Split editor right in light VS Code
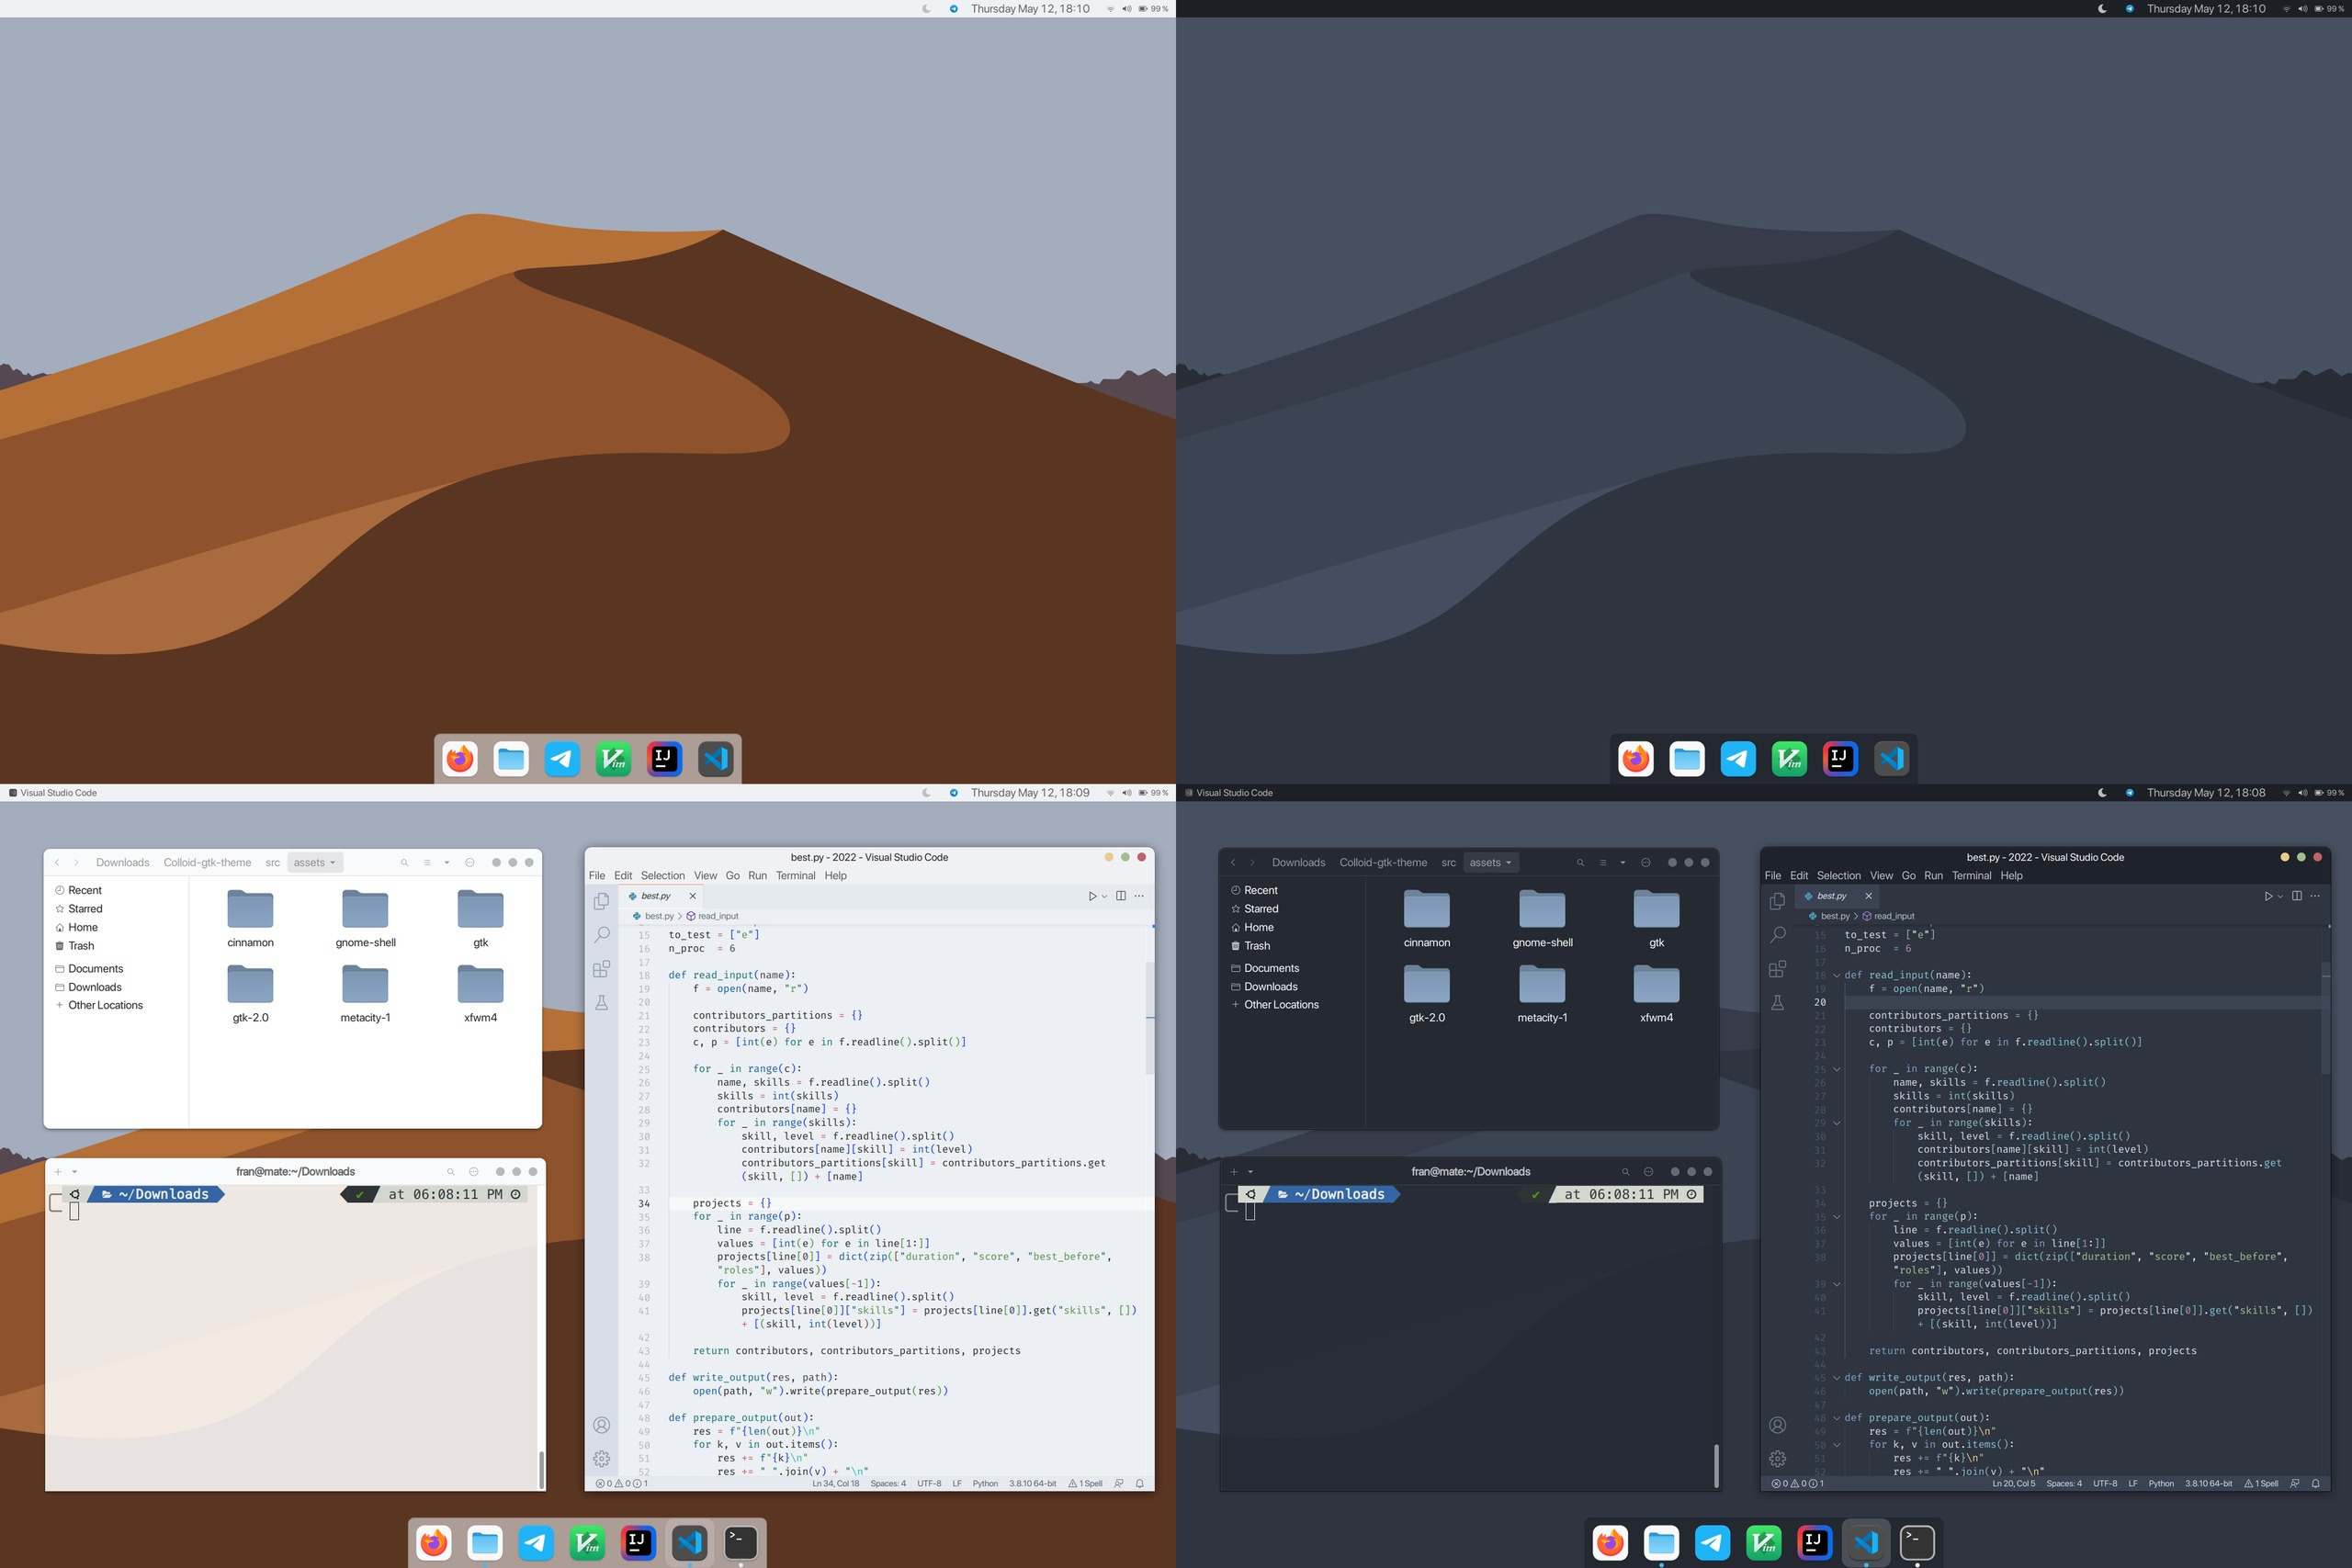 point(1120,896)
